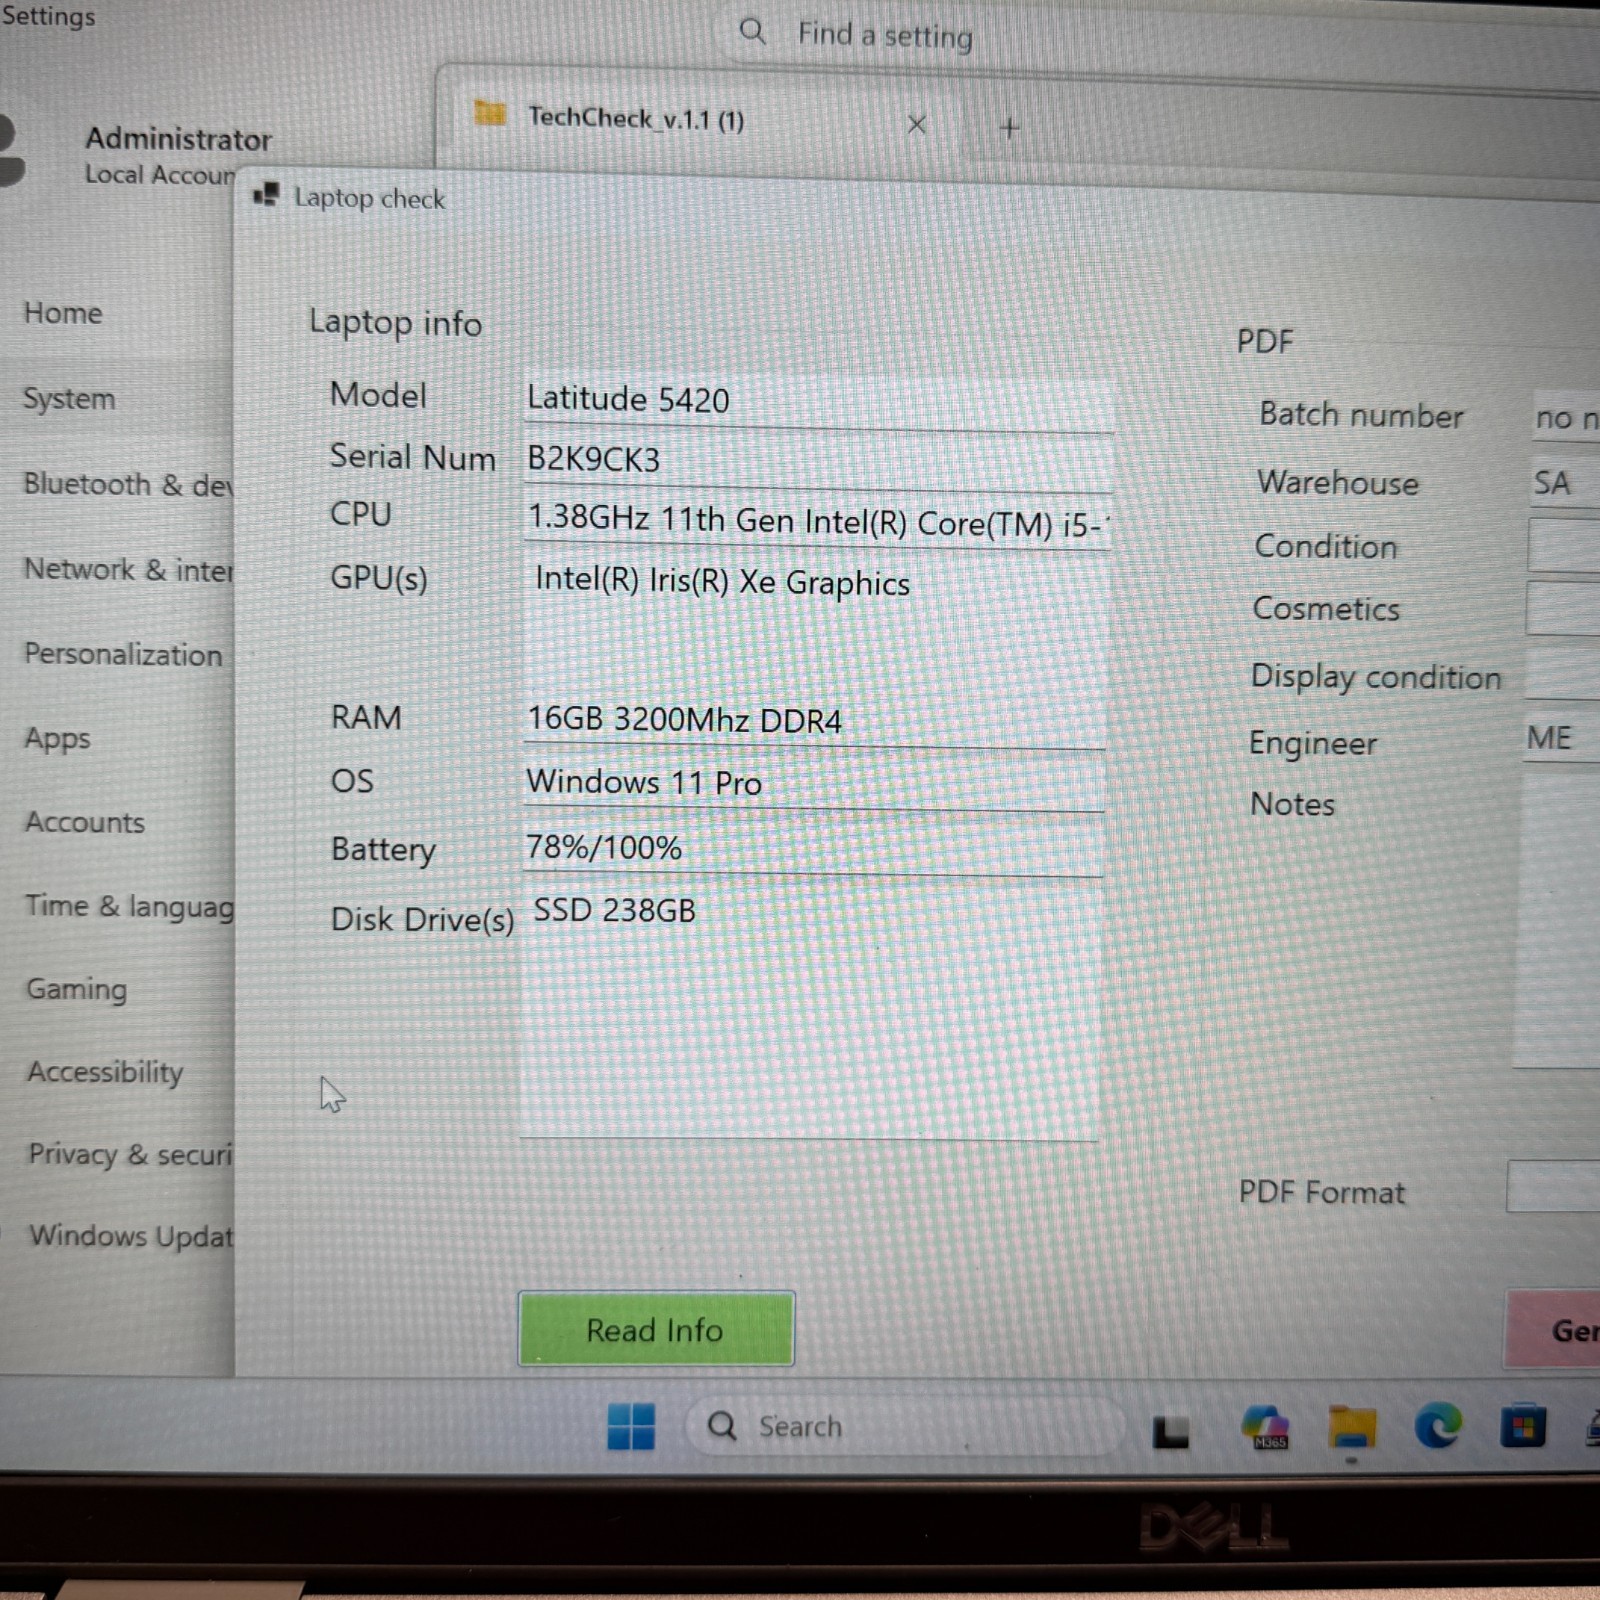Add a new File Explorer tab

coord(1009,128)
